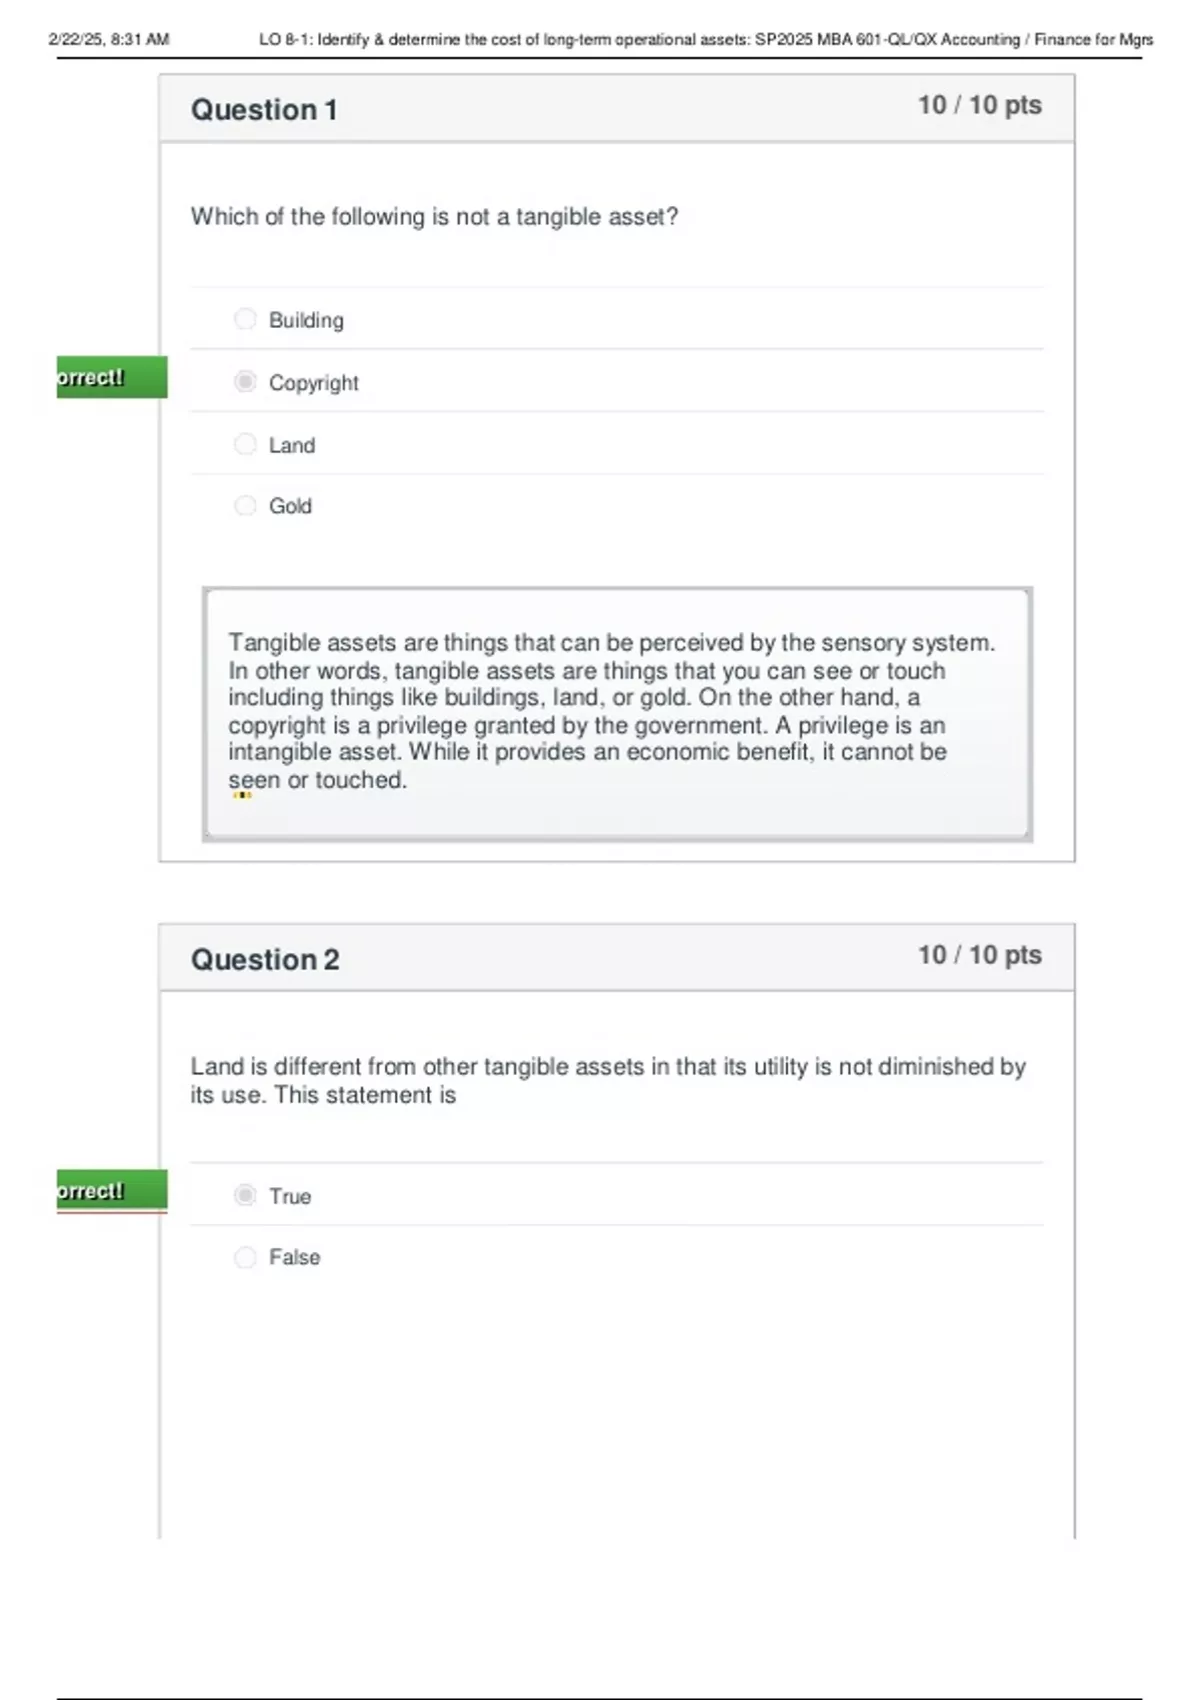The width and height of the screenshot is (1200, 1700).
Task: Click the yellow dotted marker under 'seen'
Action: pyautogui.click(x=242, y=796)
